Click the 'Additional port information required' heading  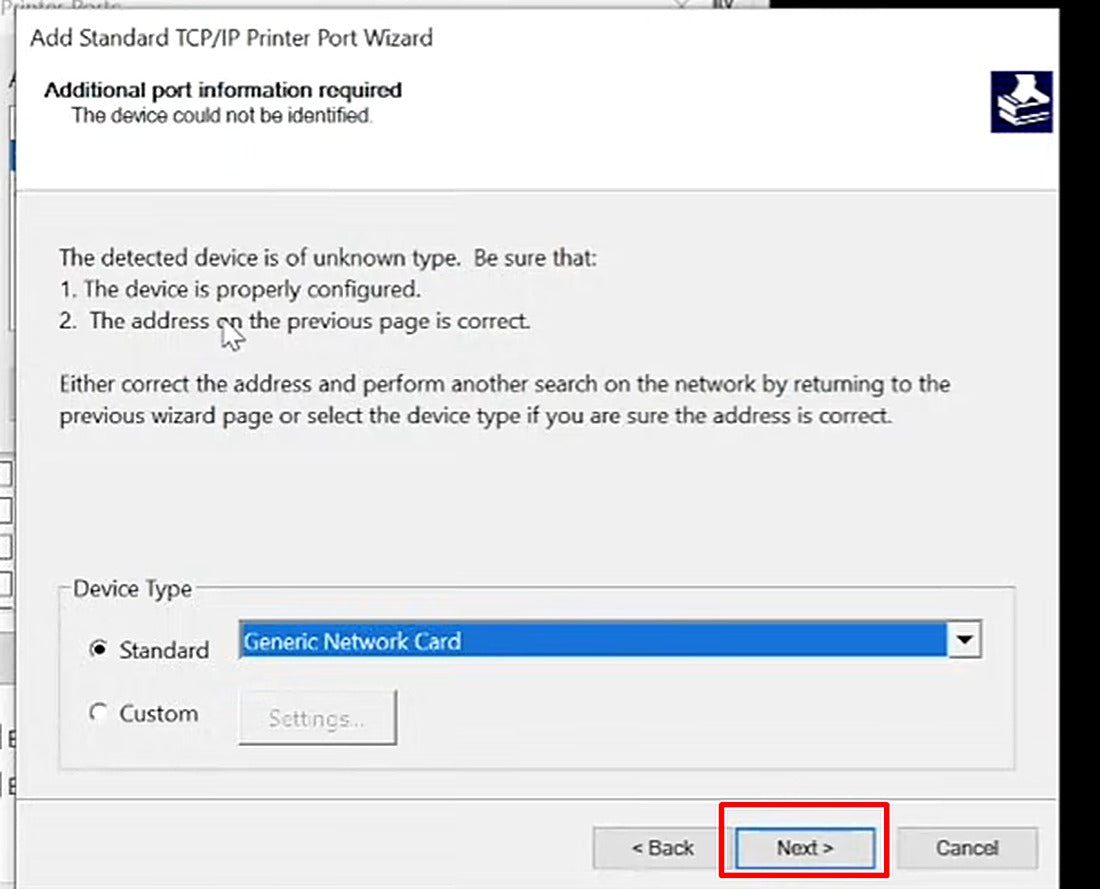[x=223, y=90]
